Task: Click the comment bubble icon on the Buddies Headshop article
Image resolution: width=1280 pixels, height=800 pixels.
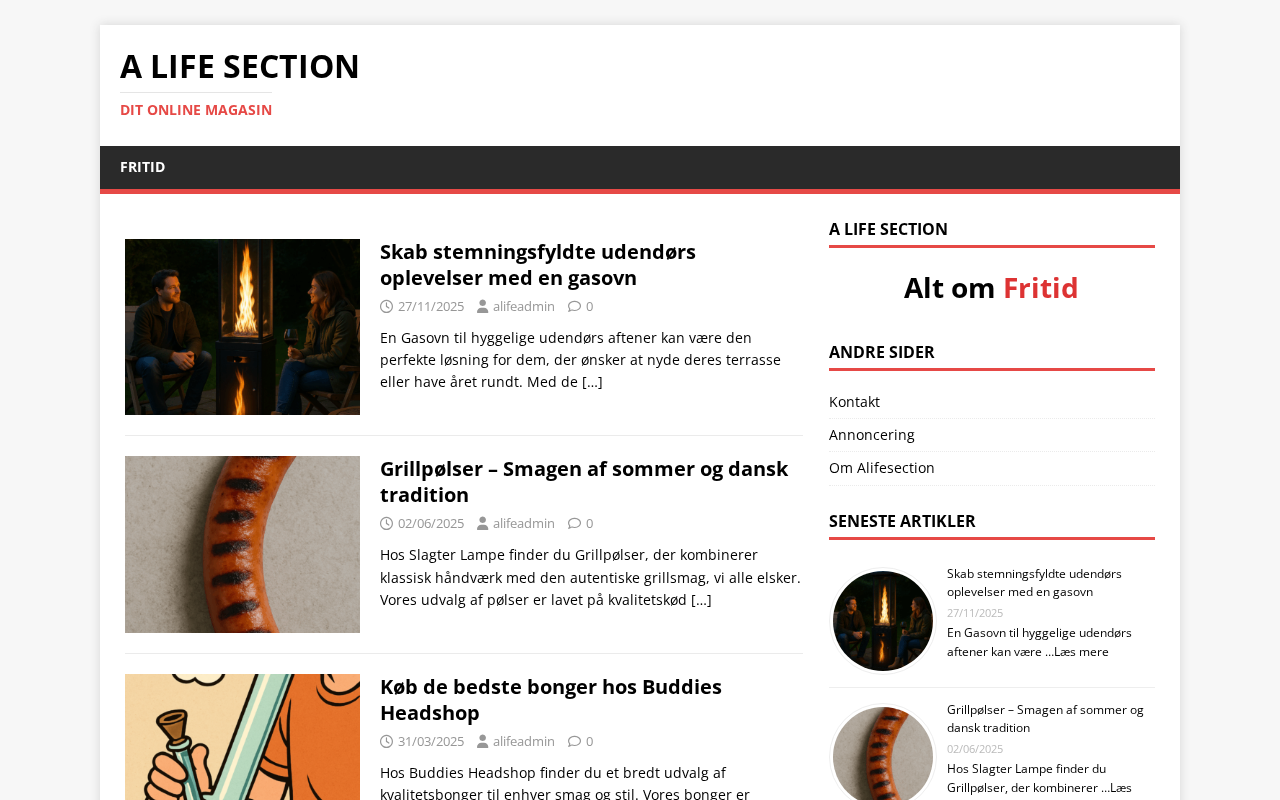Action: [x=574, y=742]
